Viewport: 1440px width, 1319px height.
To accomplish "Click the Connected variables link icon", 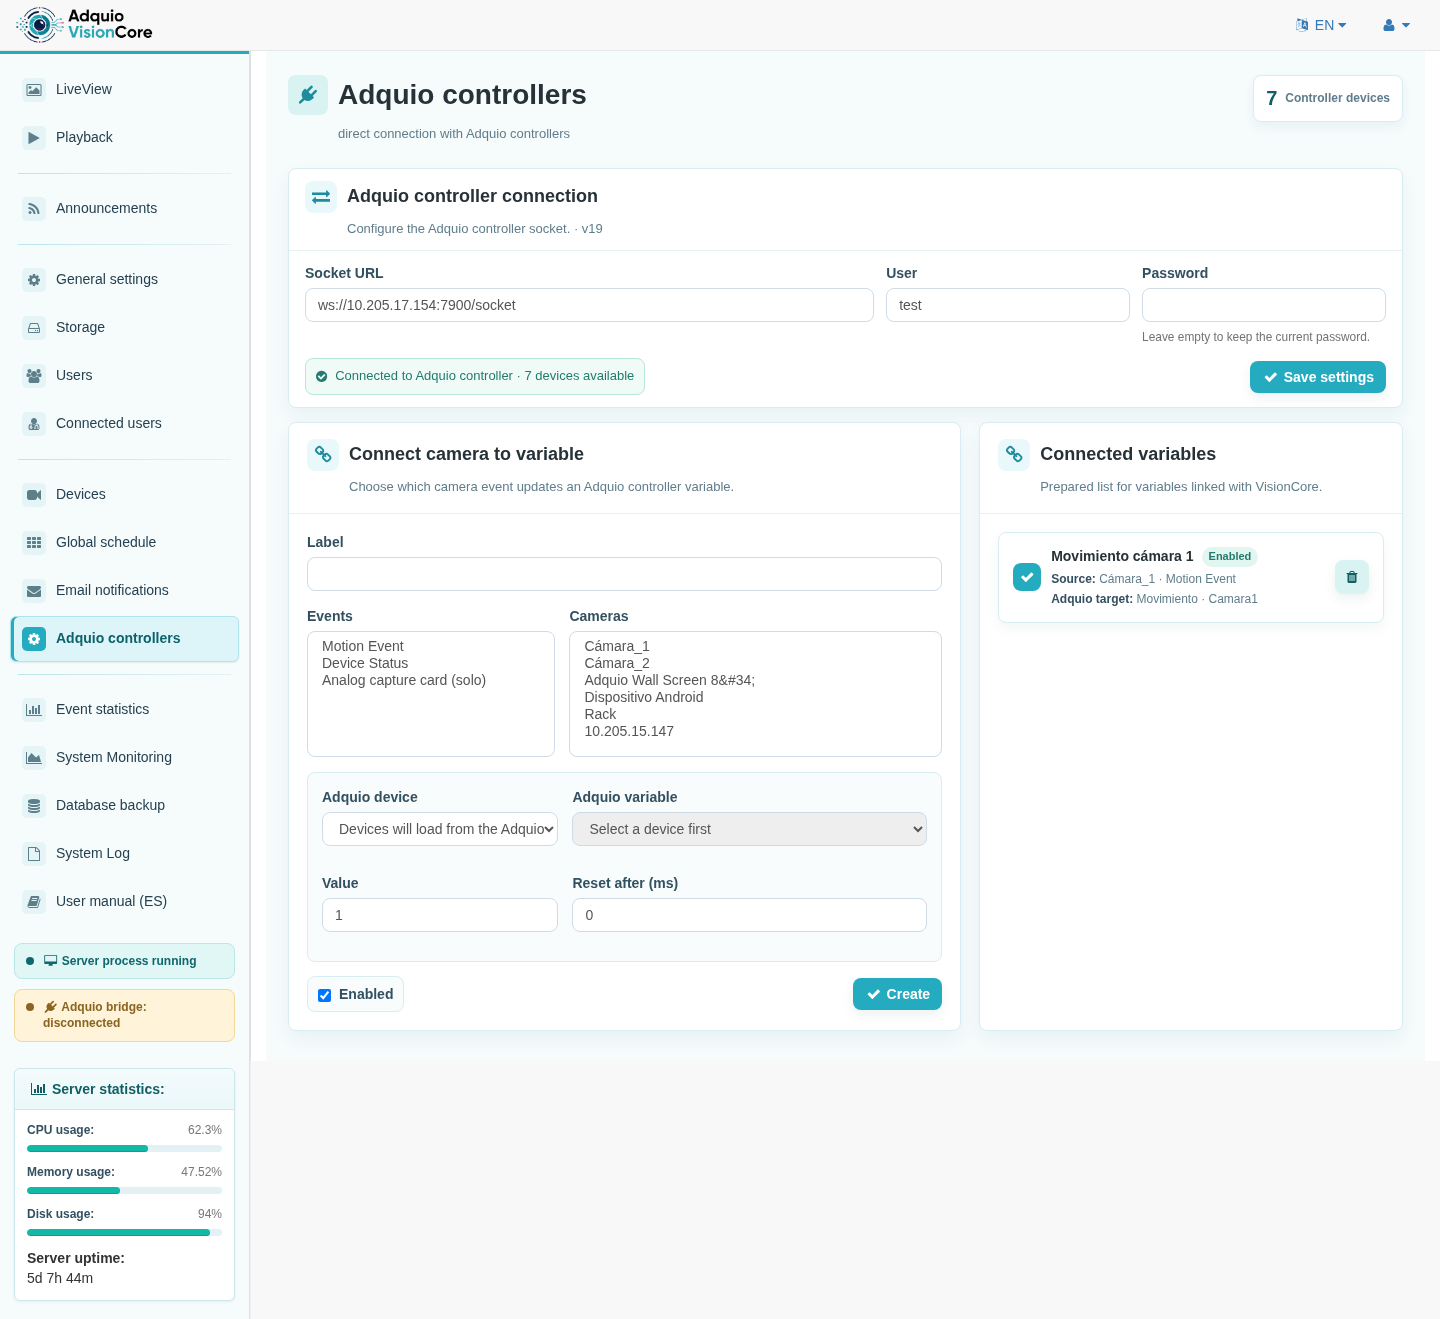I will (x=1014, y=455).
